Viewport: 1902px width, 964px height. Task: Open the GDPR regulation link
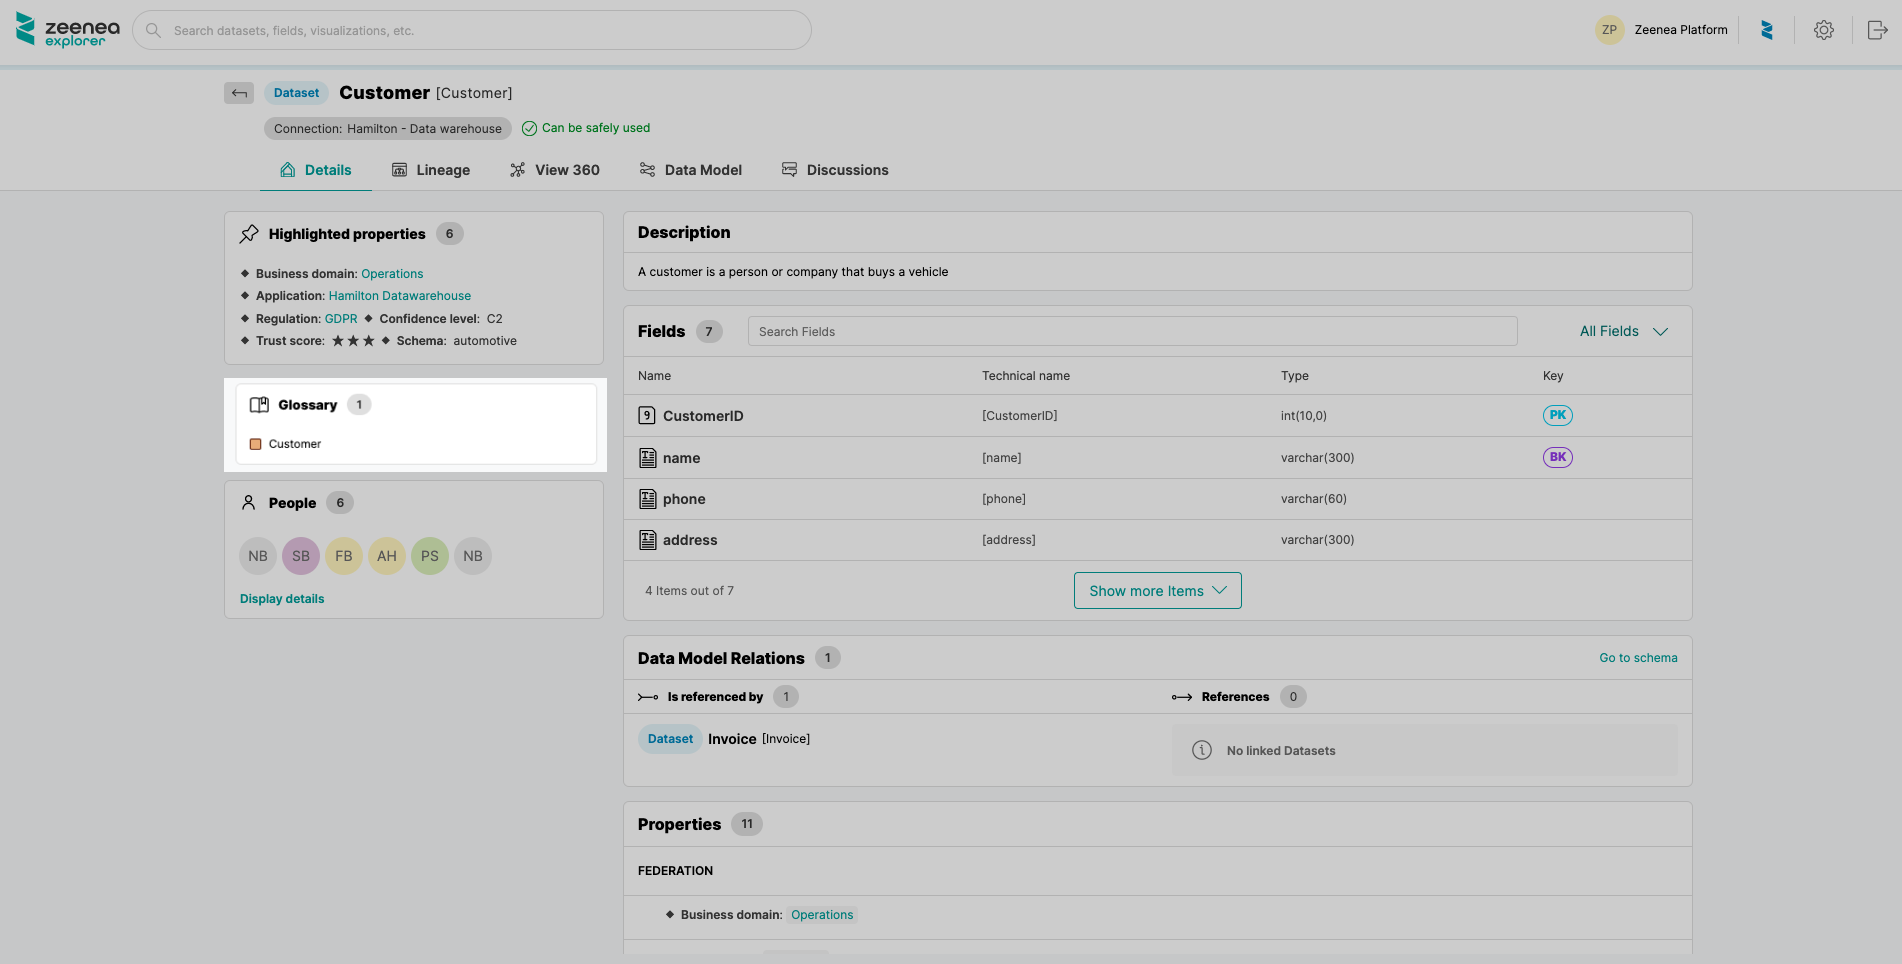coord(341,319)
